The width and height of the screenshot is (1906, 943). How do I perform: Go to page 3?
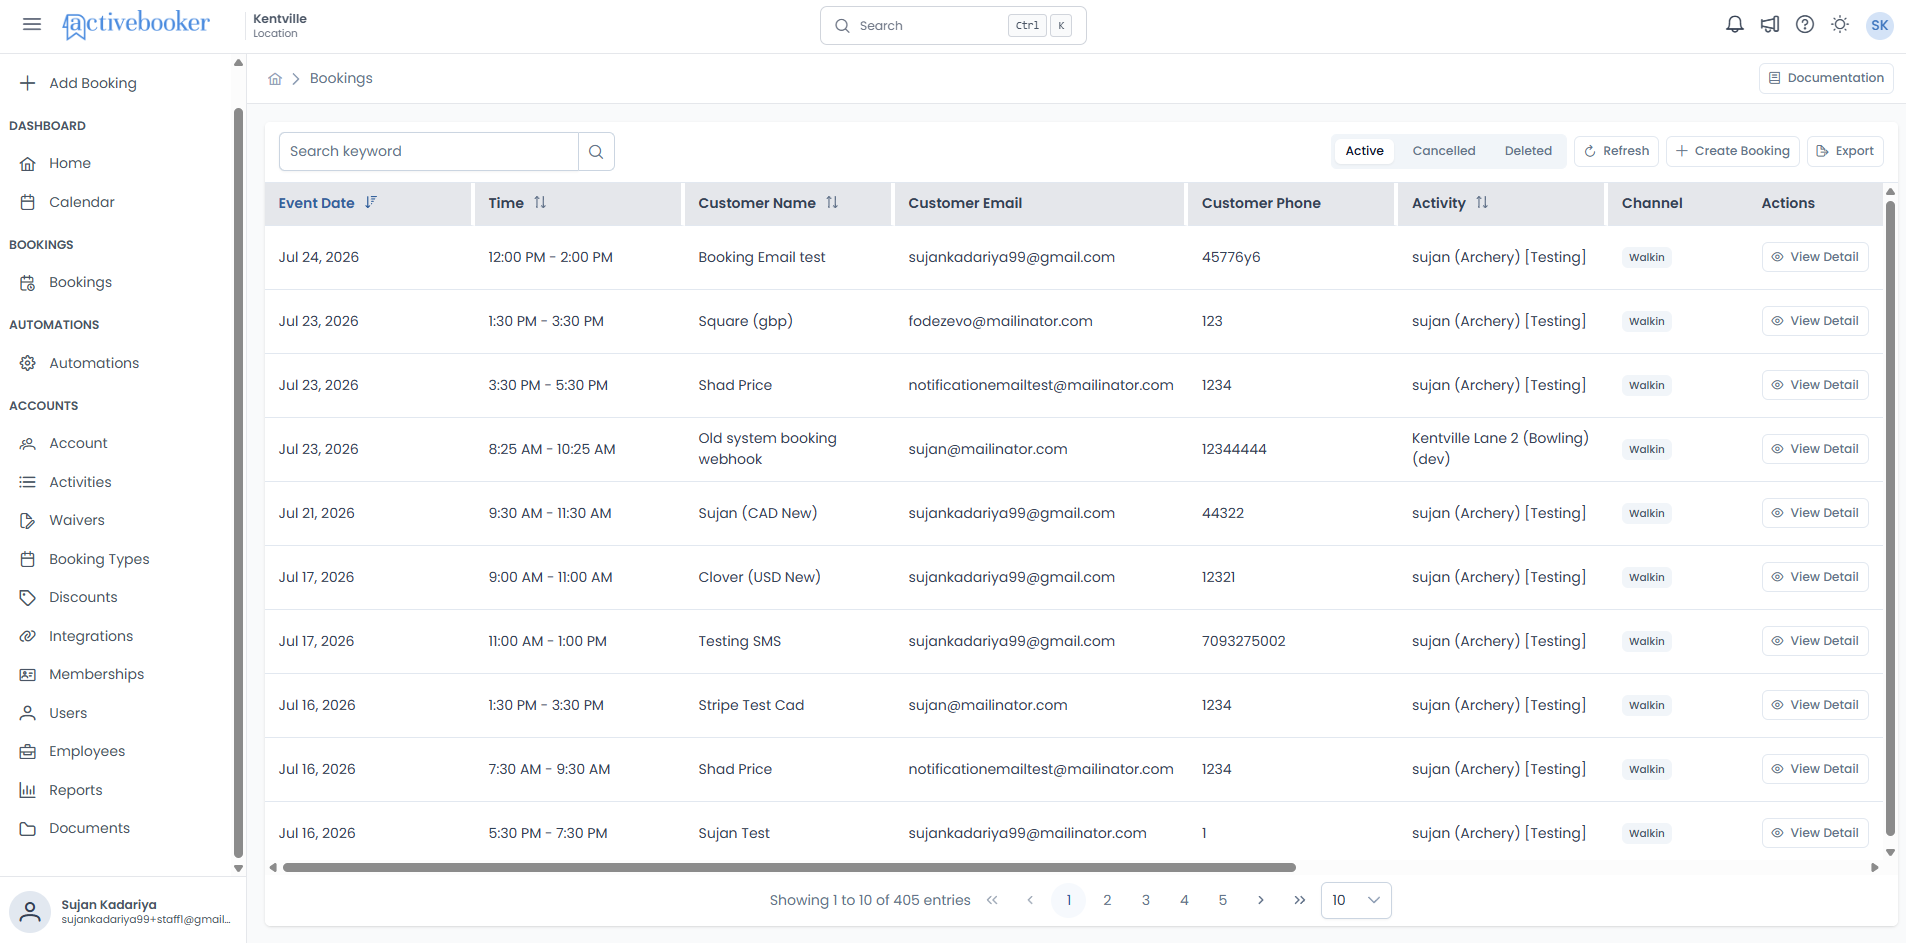pos(1146,900)
